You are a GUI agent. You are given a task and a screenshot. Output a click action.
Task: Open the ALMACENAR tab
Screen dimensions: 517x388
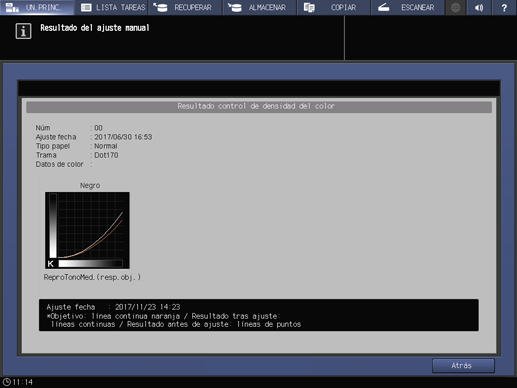(x=260, y=7)
